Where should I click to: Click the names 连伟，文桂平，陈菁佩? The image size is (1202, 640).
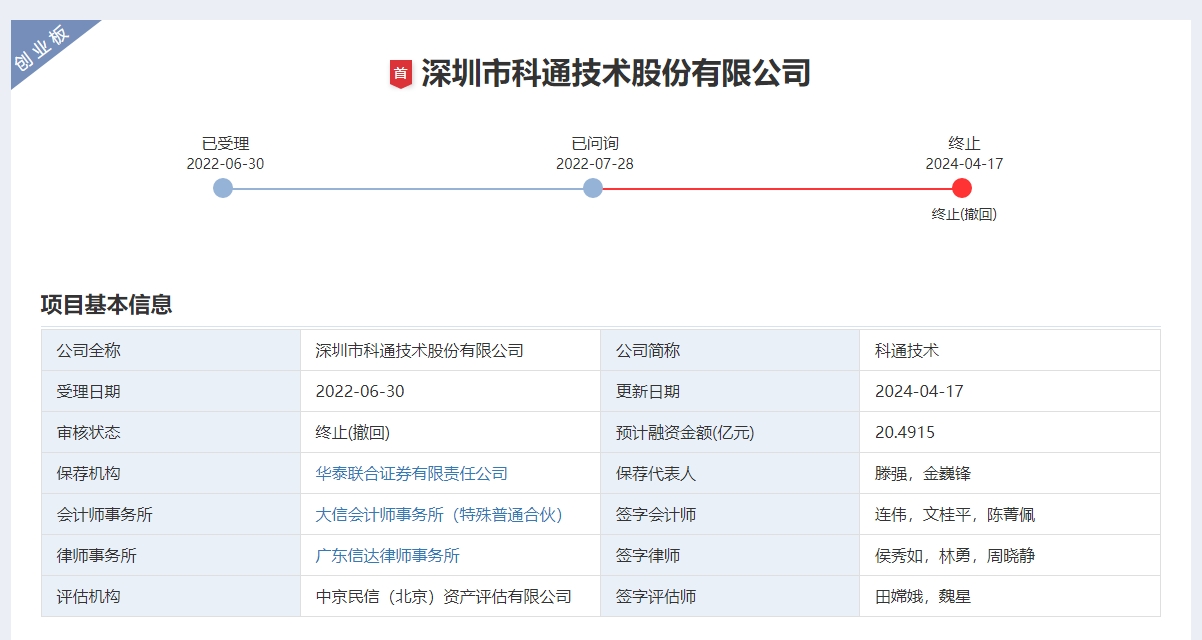click(955, 515)
